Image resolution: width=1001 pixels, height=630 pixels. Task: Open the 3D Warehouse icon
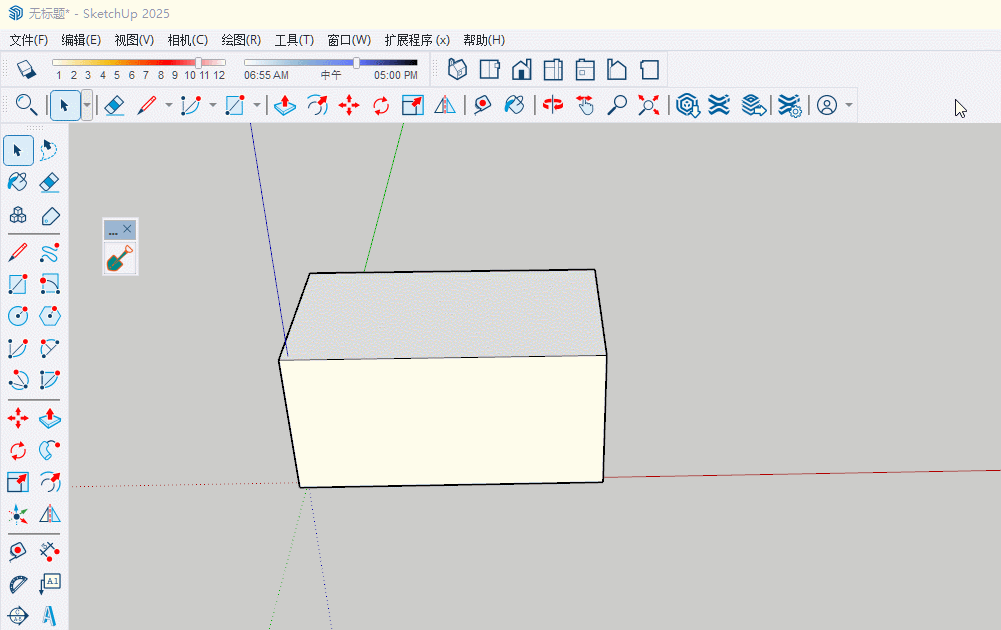click(687, 105)
